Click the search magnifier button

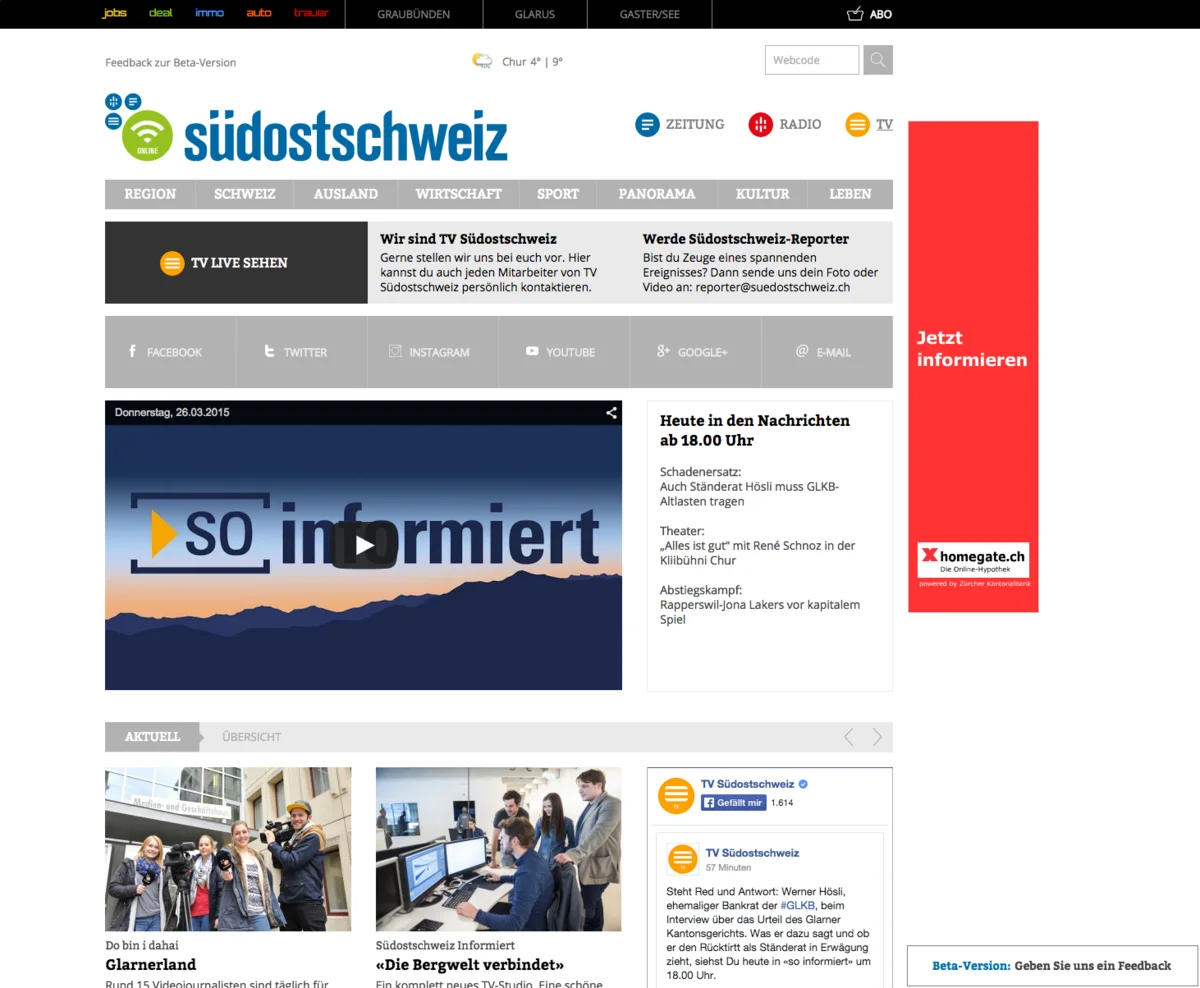pyautogui.click(x=878, y=60)
